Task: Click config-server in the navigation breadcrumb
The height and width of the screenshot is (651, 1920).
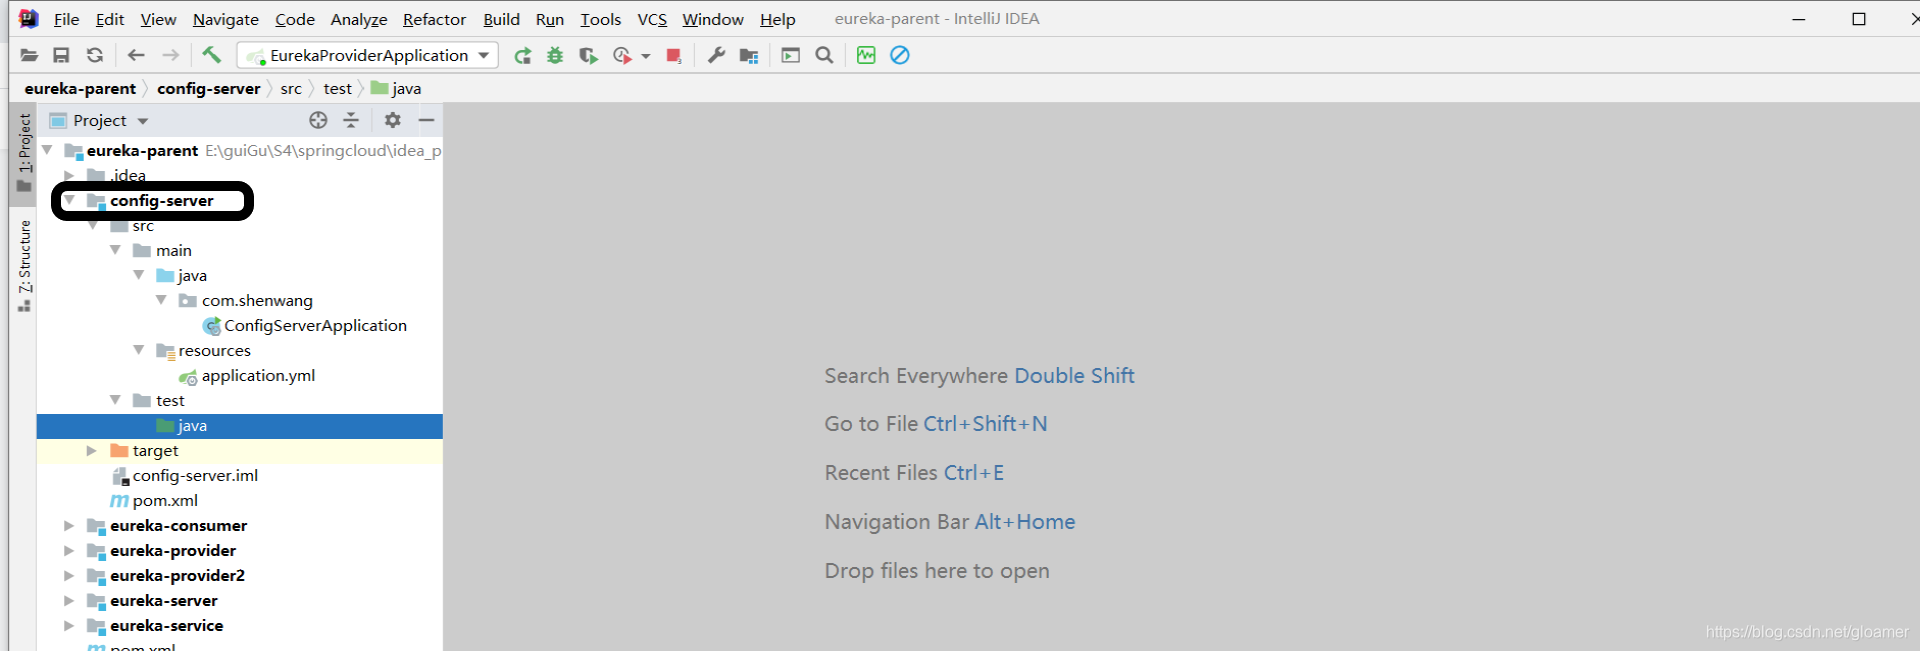Action: click(x=209, y=88)
